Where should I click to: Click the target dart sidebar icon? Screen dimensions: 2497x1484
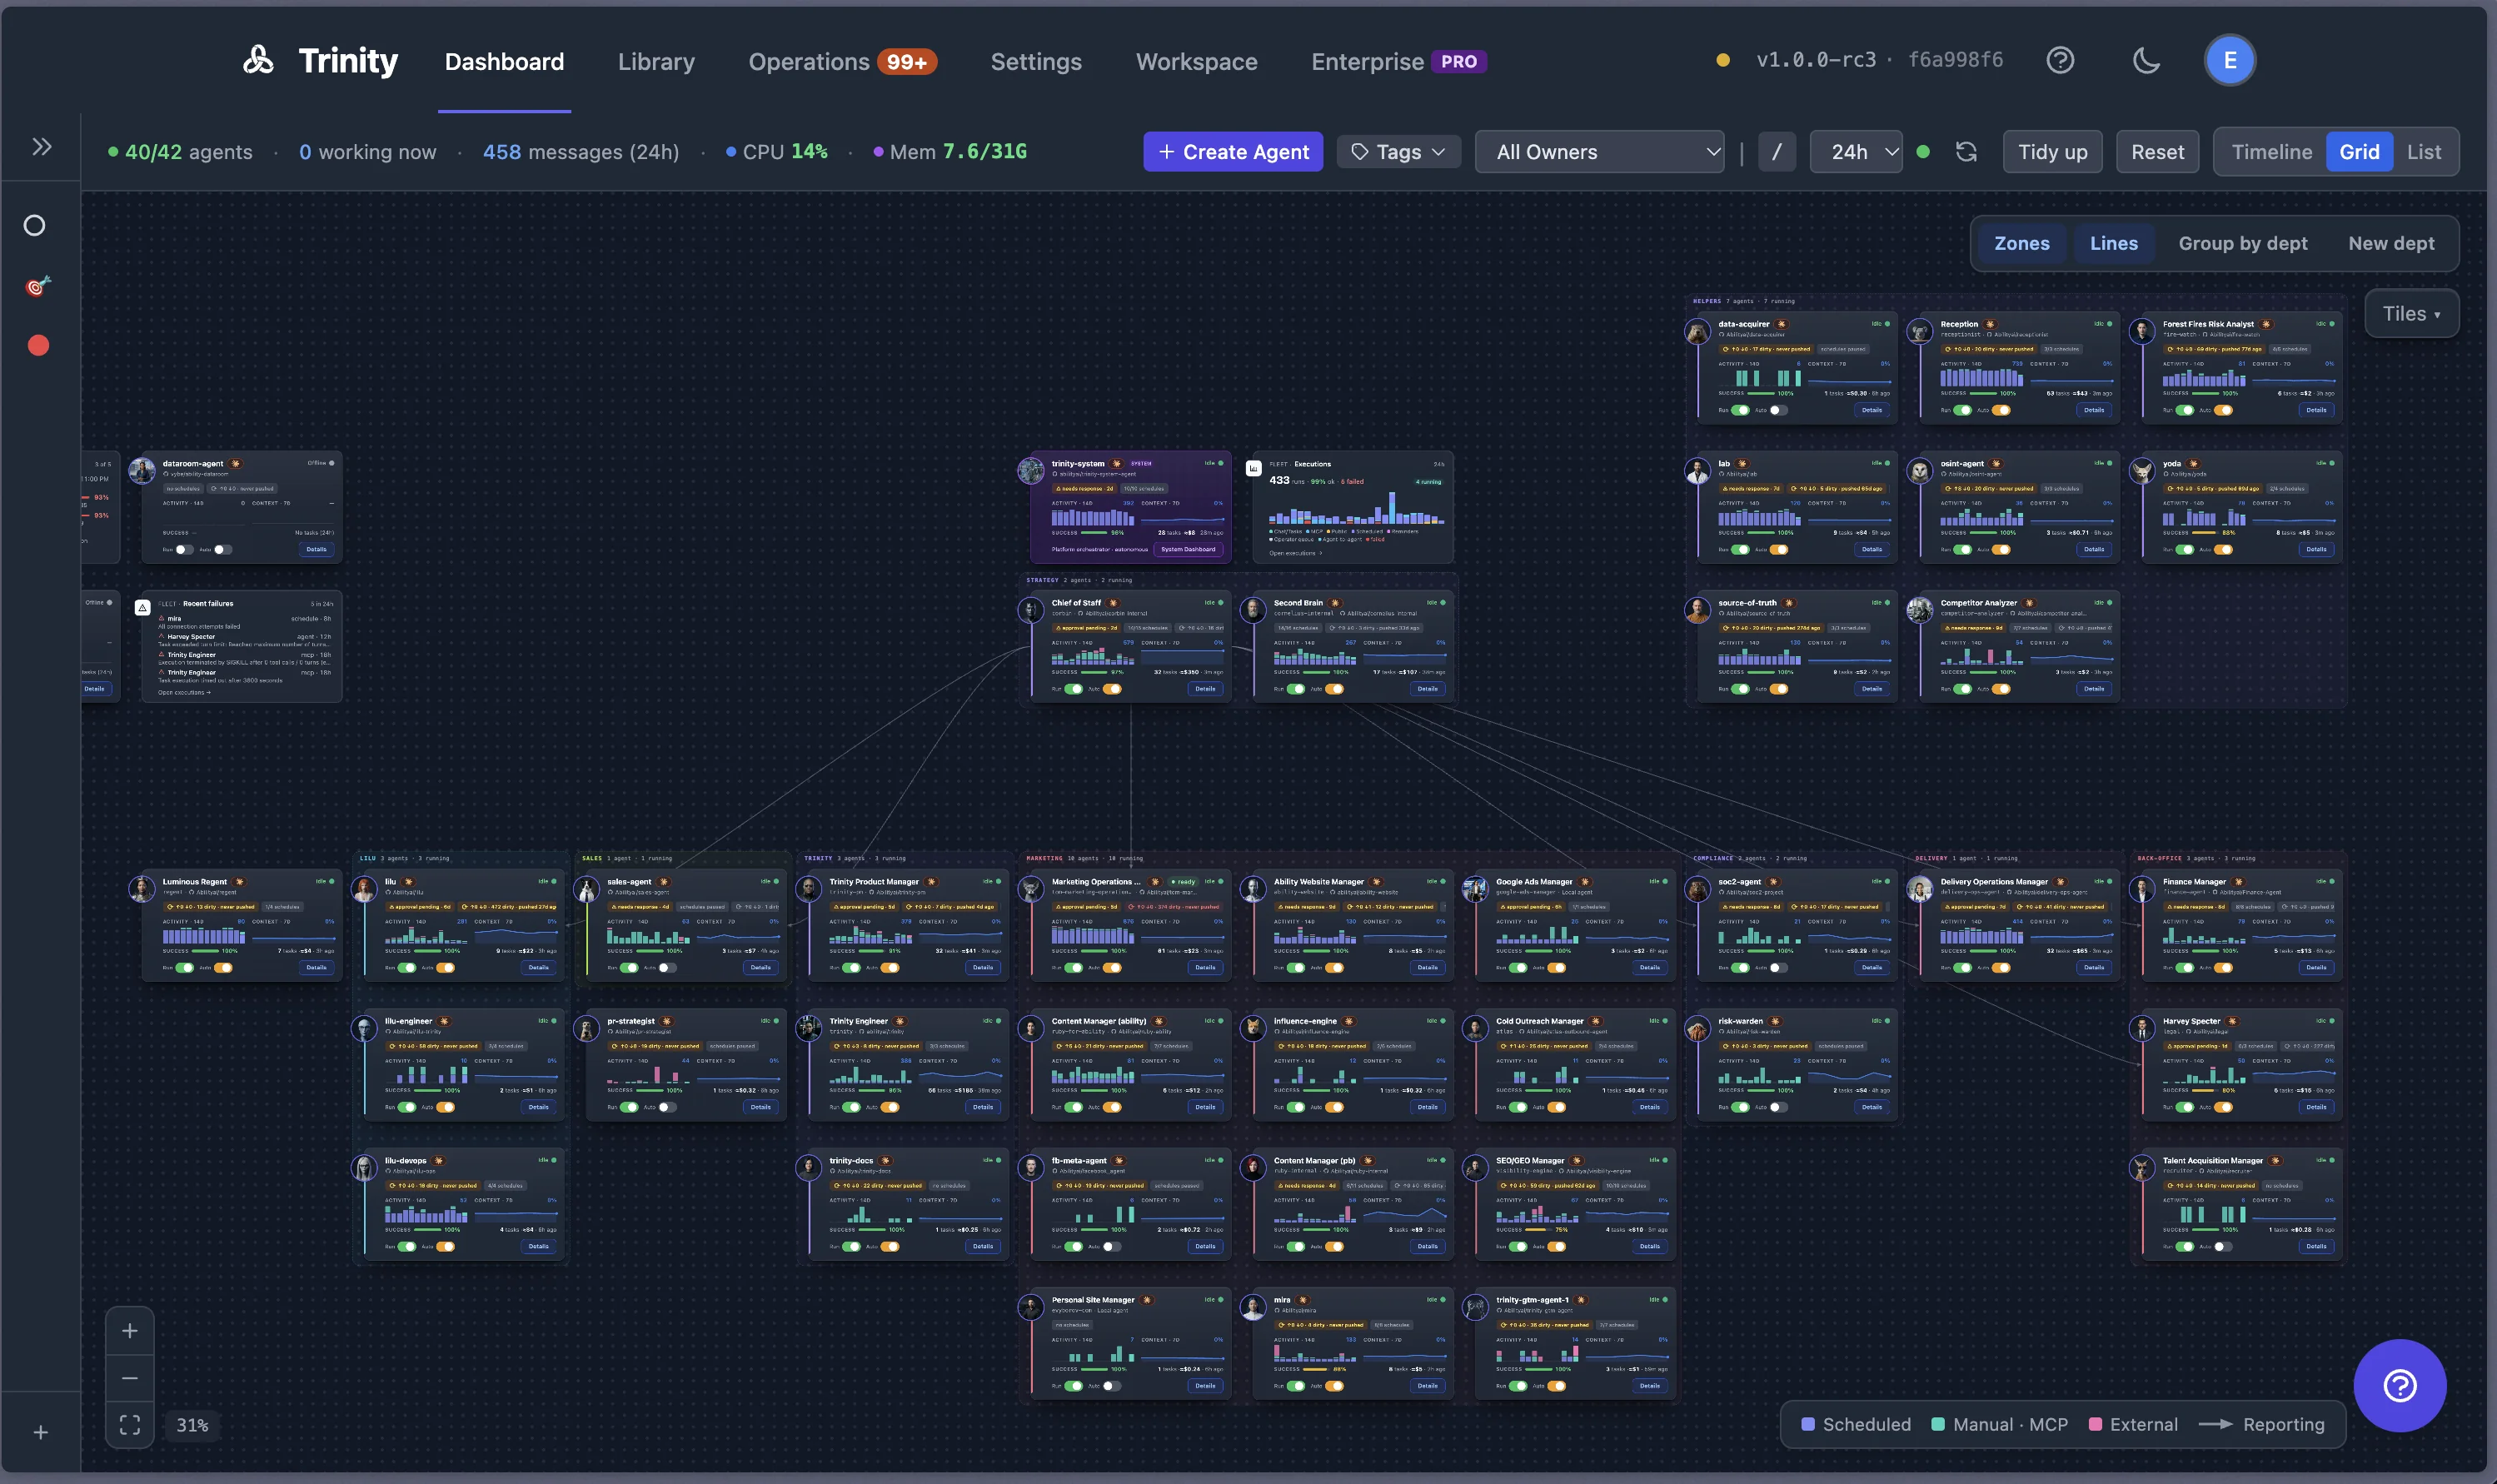pos(37,286)
